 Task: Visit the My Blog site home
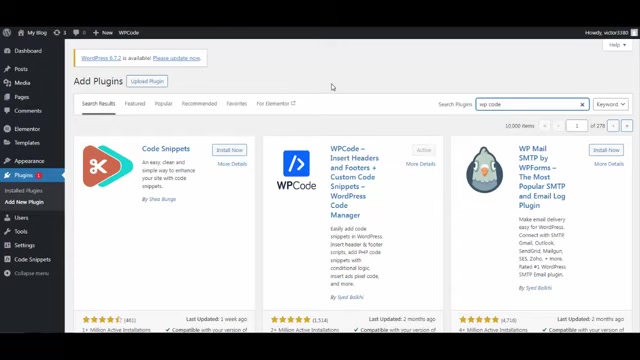tap(32, 33)
